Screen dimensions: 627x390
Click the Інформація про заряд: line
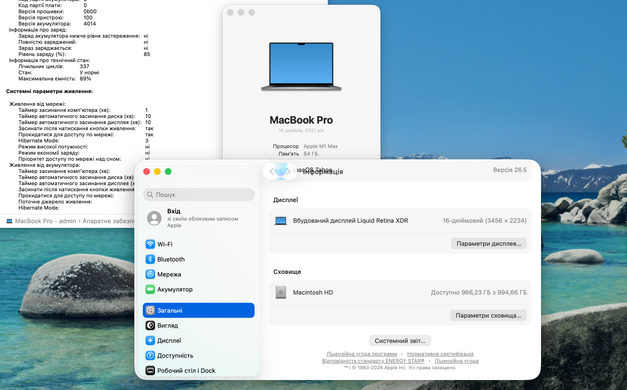38,30
